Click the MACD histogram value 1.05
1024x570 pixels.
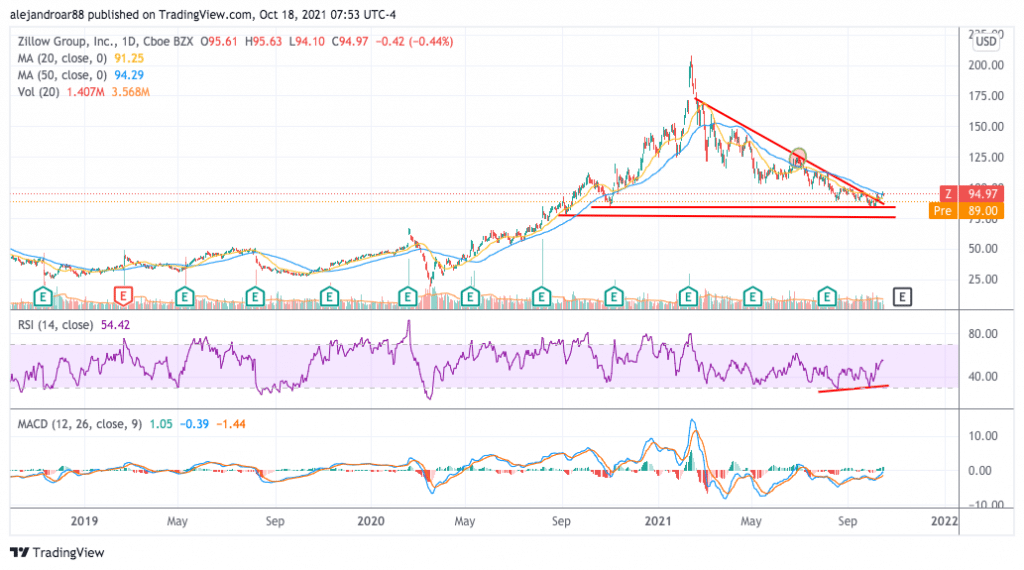161,424
